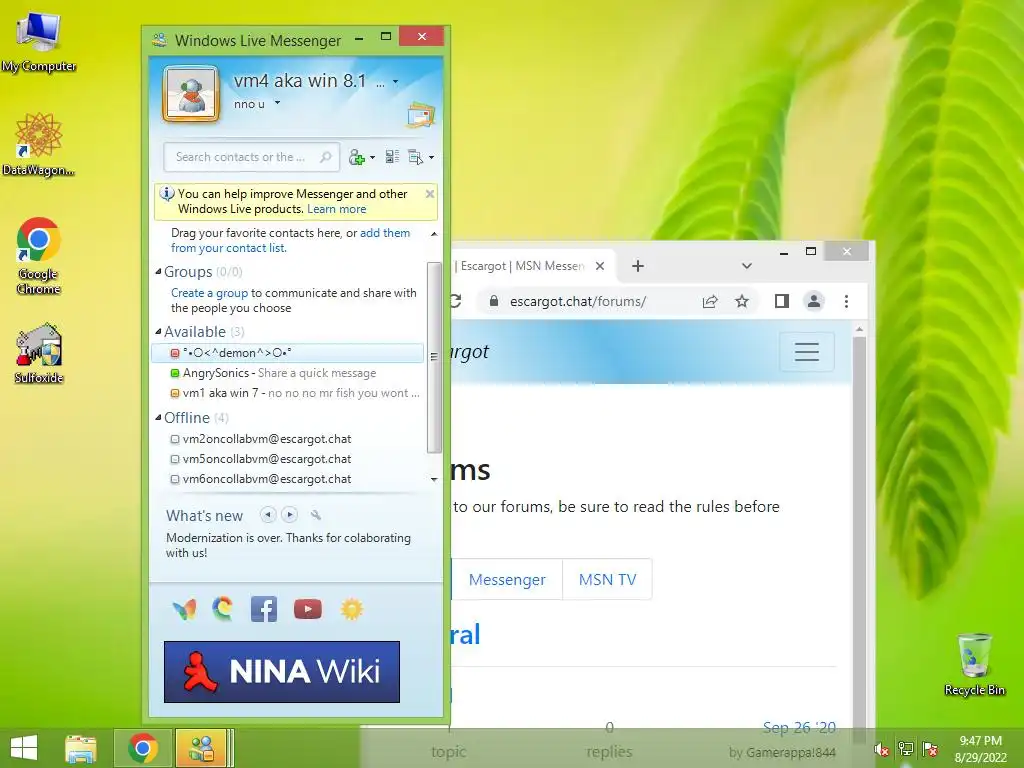This screenshot has width=1024, height=768.
Task: Click the Windows Start button
Action: [24, 748]
